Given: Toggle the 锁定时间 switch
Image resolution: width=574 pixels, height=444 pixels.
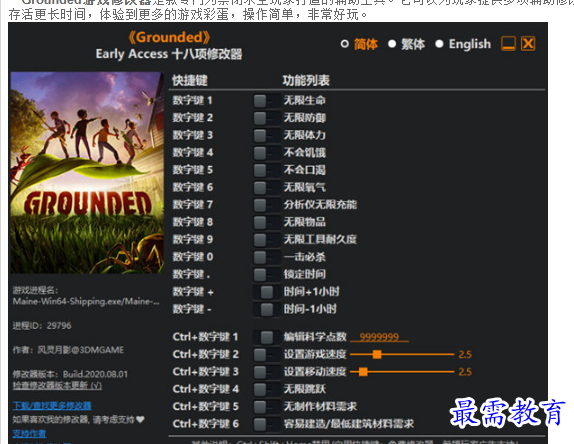Looking at the screenshot, I should [266, 274].
